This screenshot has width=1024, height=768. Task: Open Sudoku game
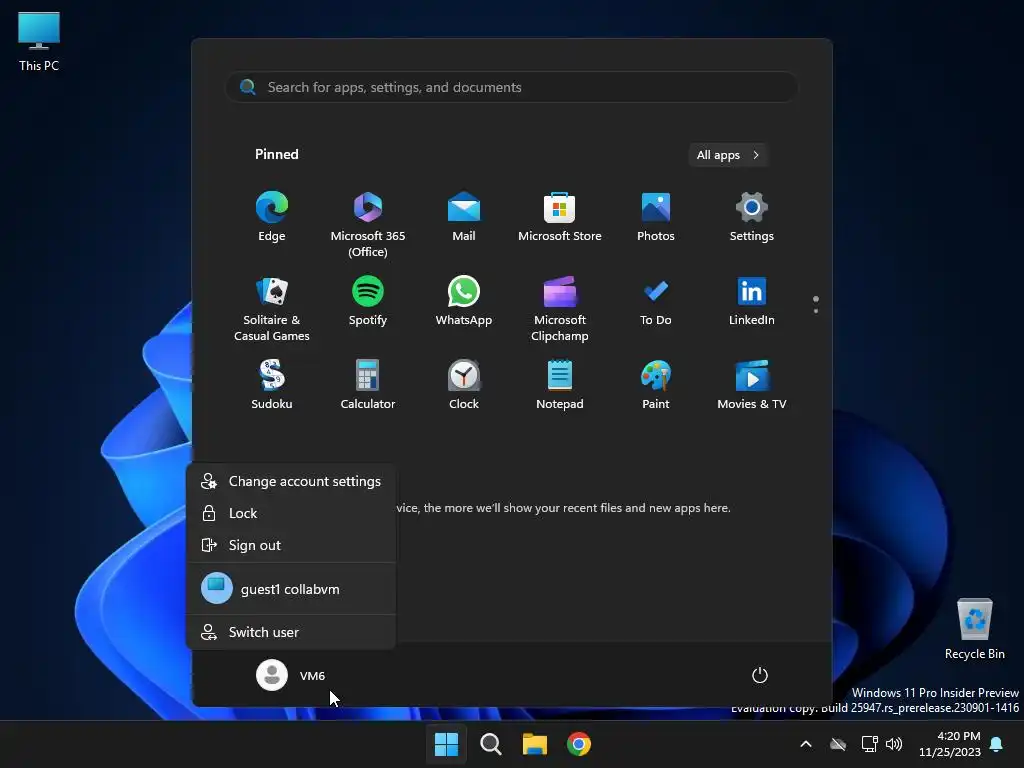(272, 385)
